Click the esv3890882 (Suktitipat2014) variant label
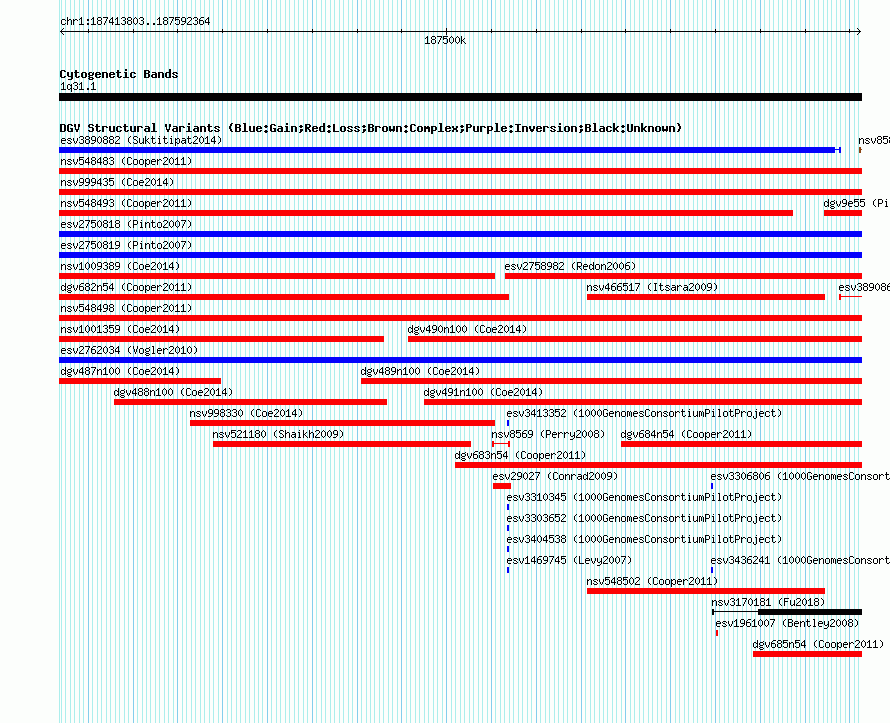 point(141,140)
